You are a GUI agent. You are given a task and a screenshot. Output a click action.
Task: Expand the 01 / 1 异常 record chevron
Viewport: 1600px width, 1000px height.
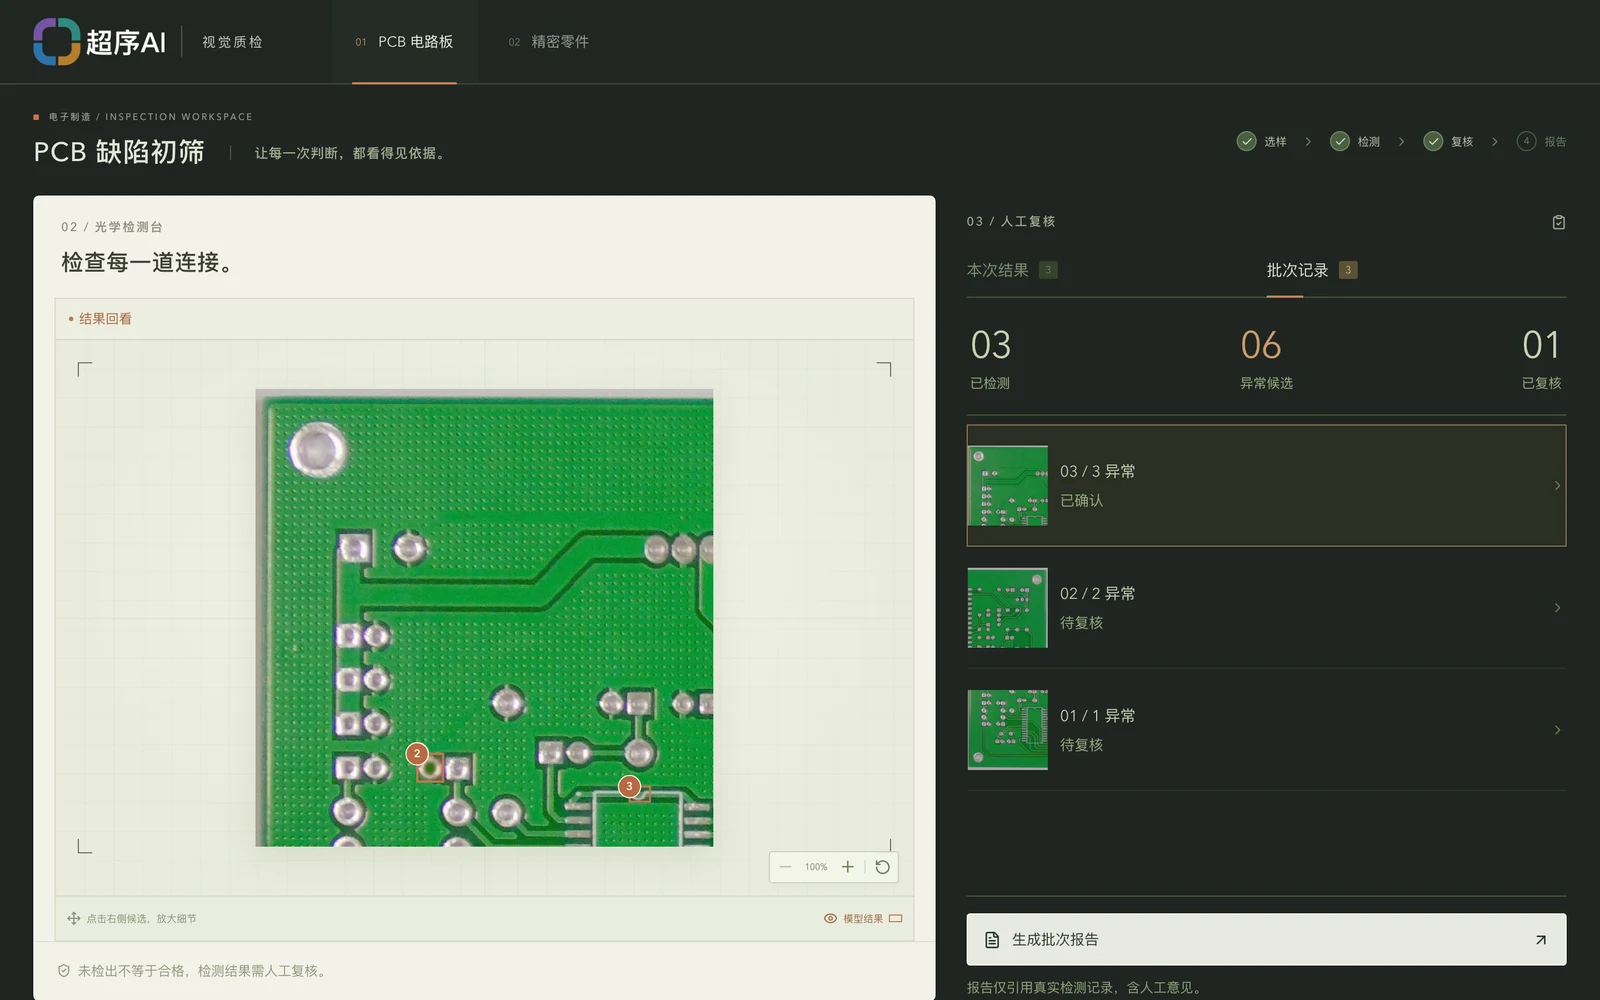[x=1557, y=730]
